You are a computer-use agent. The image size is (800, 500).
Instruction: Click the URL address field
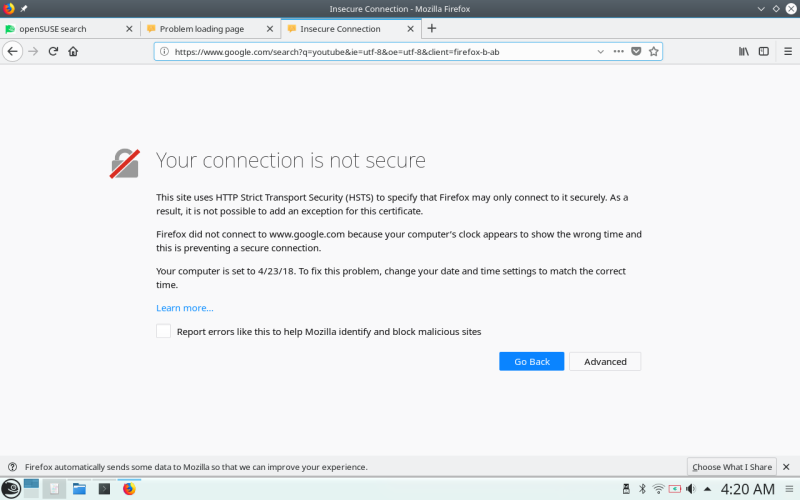tap(380, 51)
